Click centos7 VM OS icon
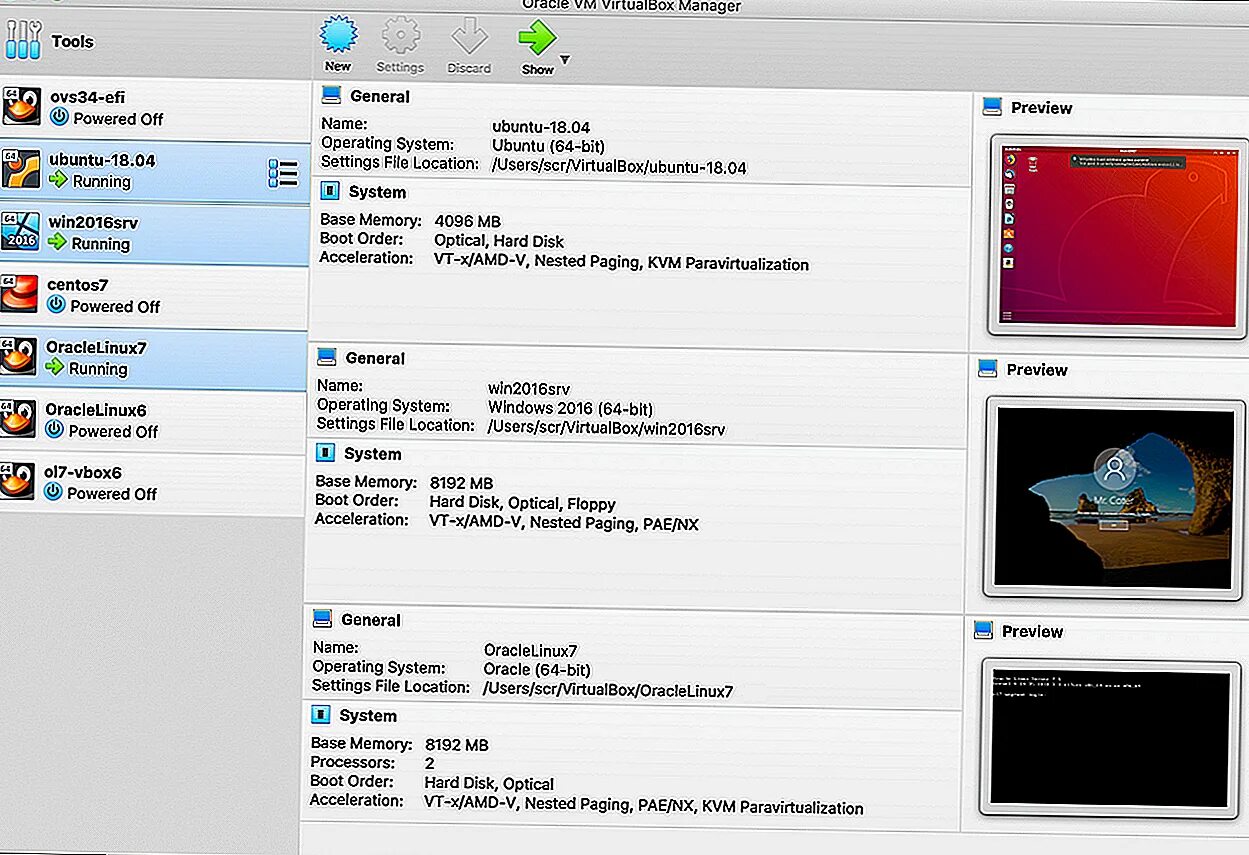Image resolution: width=1249 pixels, height=855 pixels. point(19,294)
